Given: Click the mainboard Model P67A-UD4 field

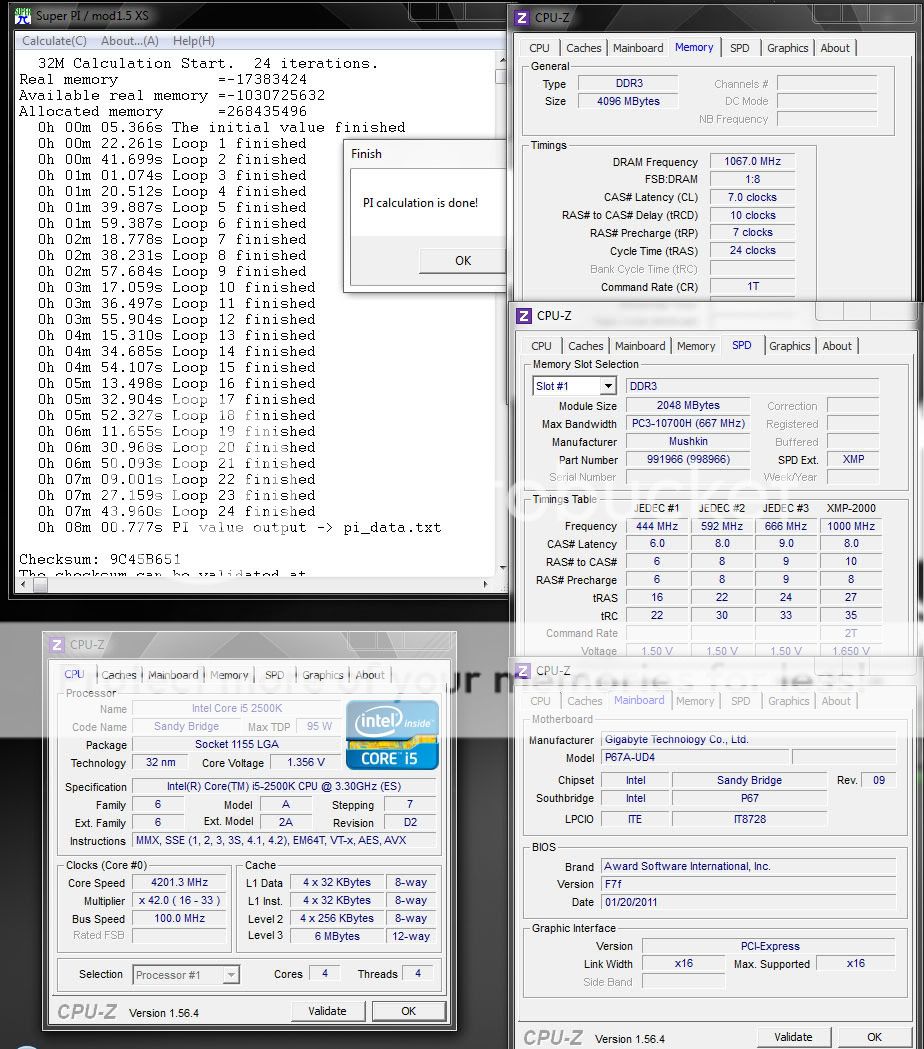Looking at the screenshot, I should click(695, 757).
